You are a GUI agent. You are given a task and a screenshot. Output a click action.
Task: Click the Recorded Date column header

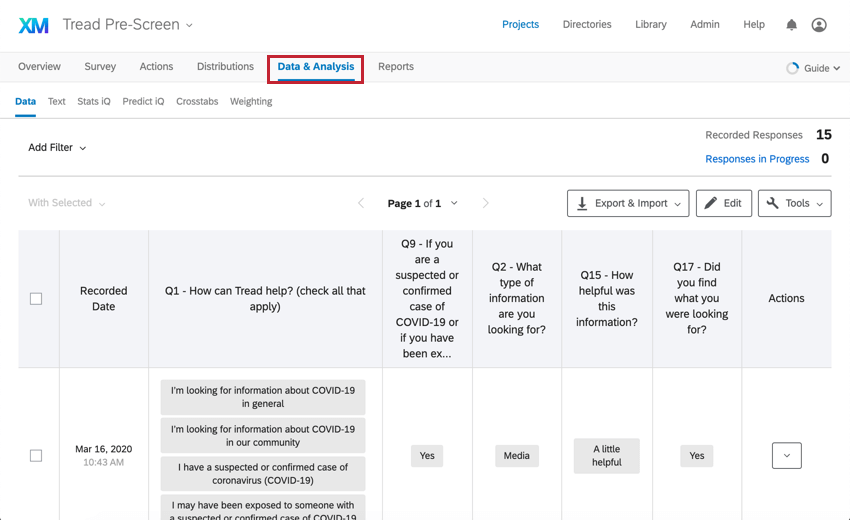pos(104,299)
